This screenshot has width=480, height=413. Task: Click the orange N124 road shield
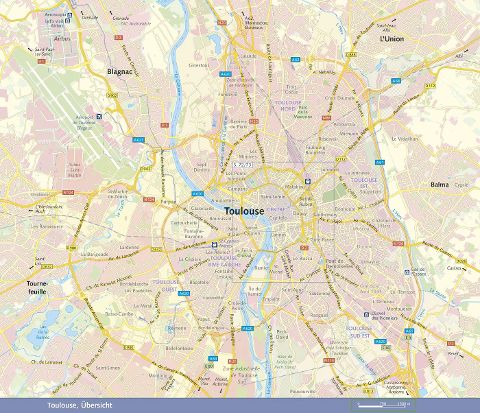68,193
